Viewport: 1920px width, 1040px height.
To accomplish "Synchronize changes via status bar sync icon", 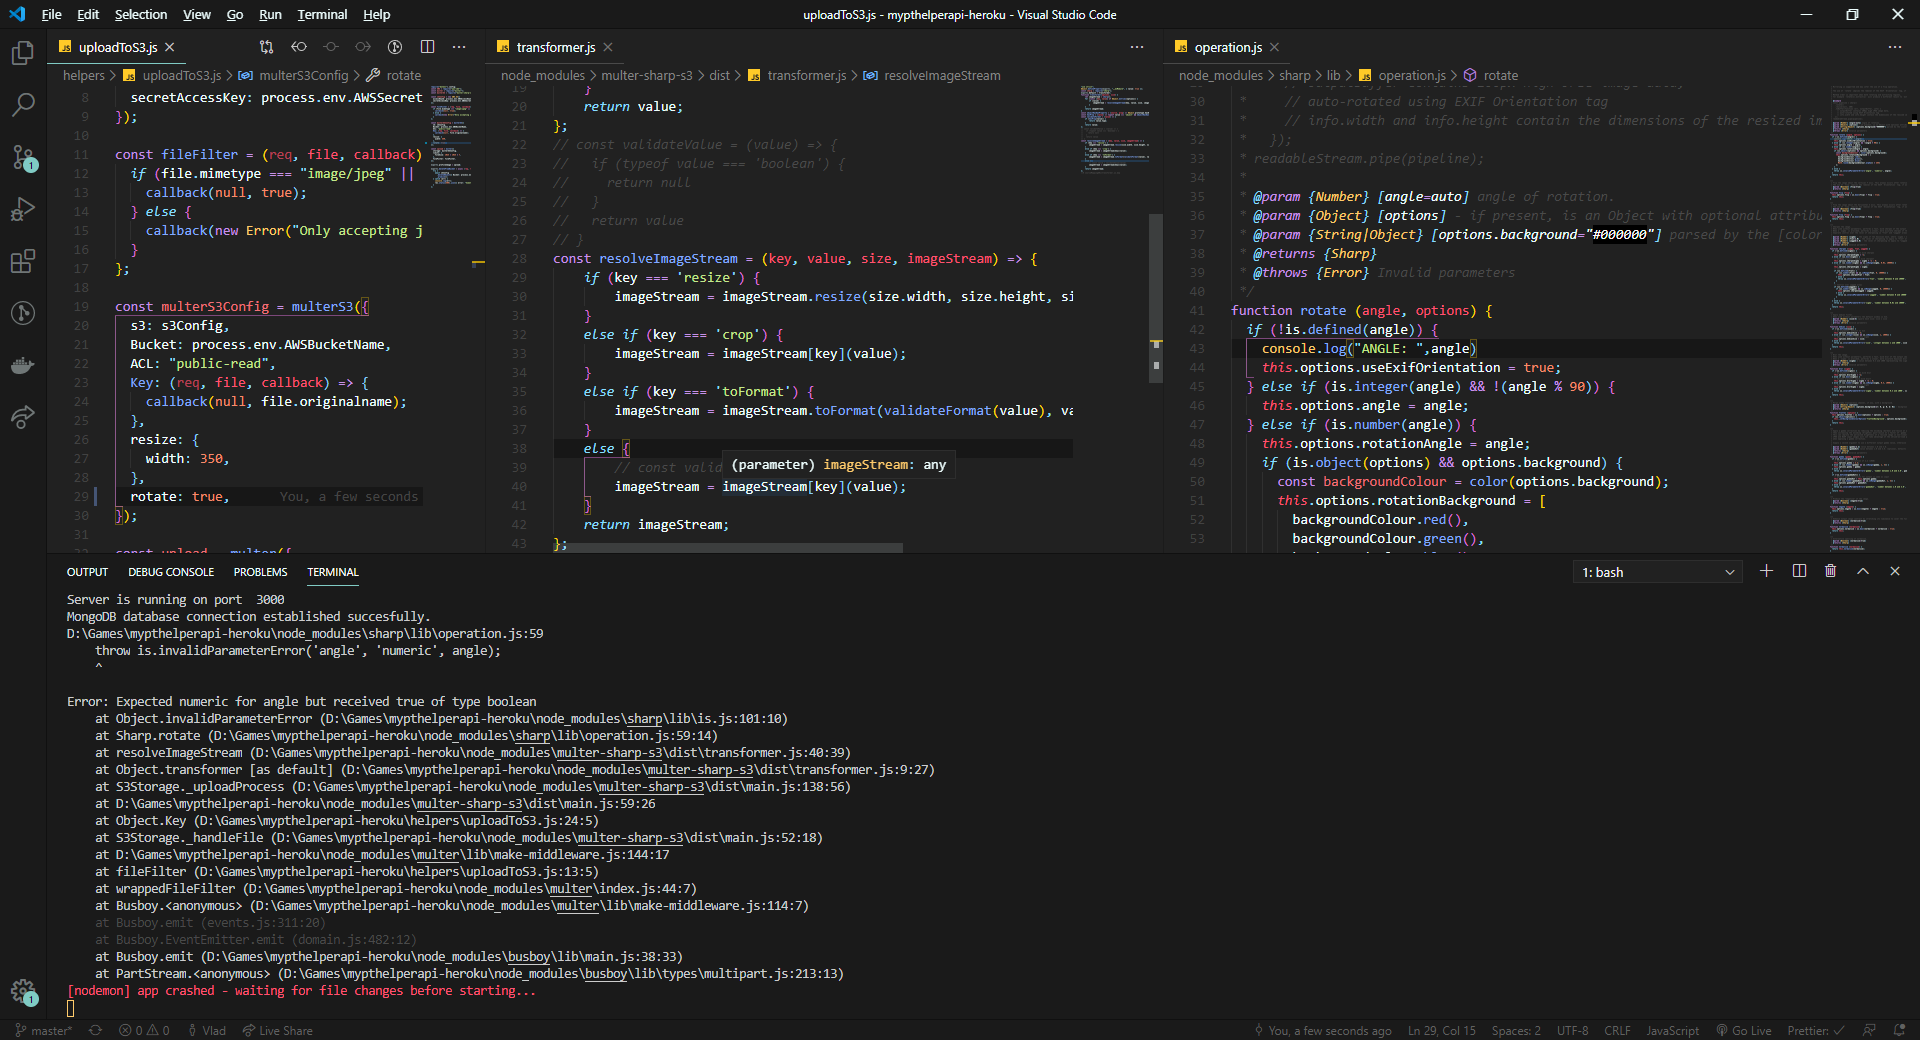I will click(96, 1030).
